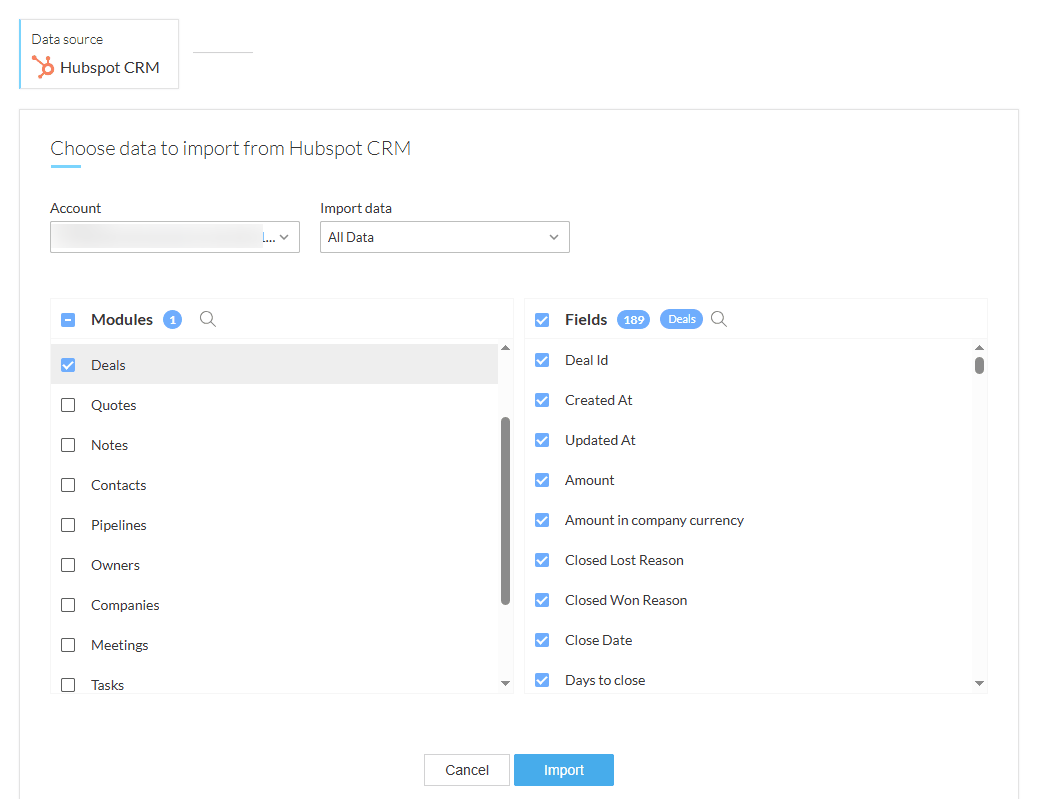Click the Hubspot CRM logo icon
1042x799 pixels.
pos(43,67)
